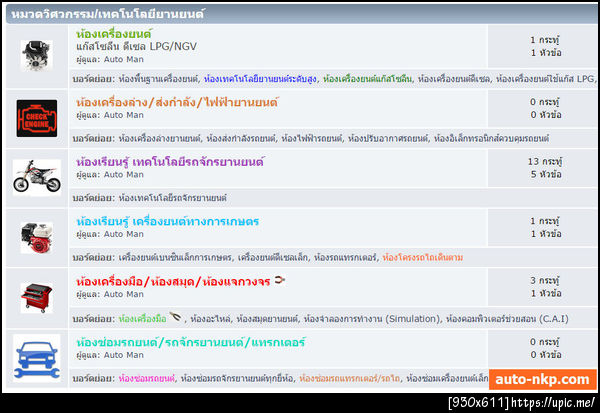Open blue sub-board ห้องเทคโนโลยียานยนต์ระดับสูง
600x413 pixels.
coord(260,79)
